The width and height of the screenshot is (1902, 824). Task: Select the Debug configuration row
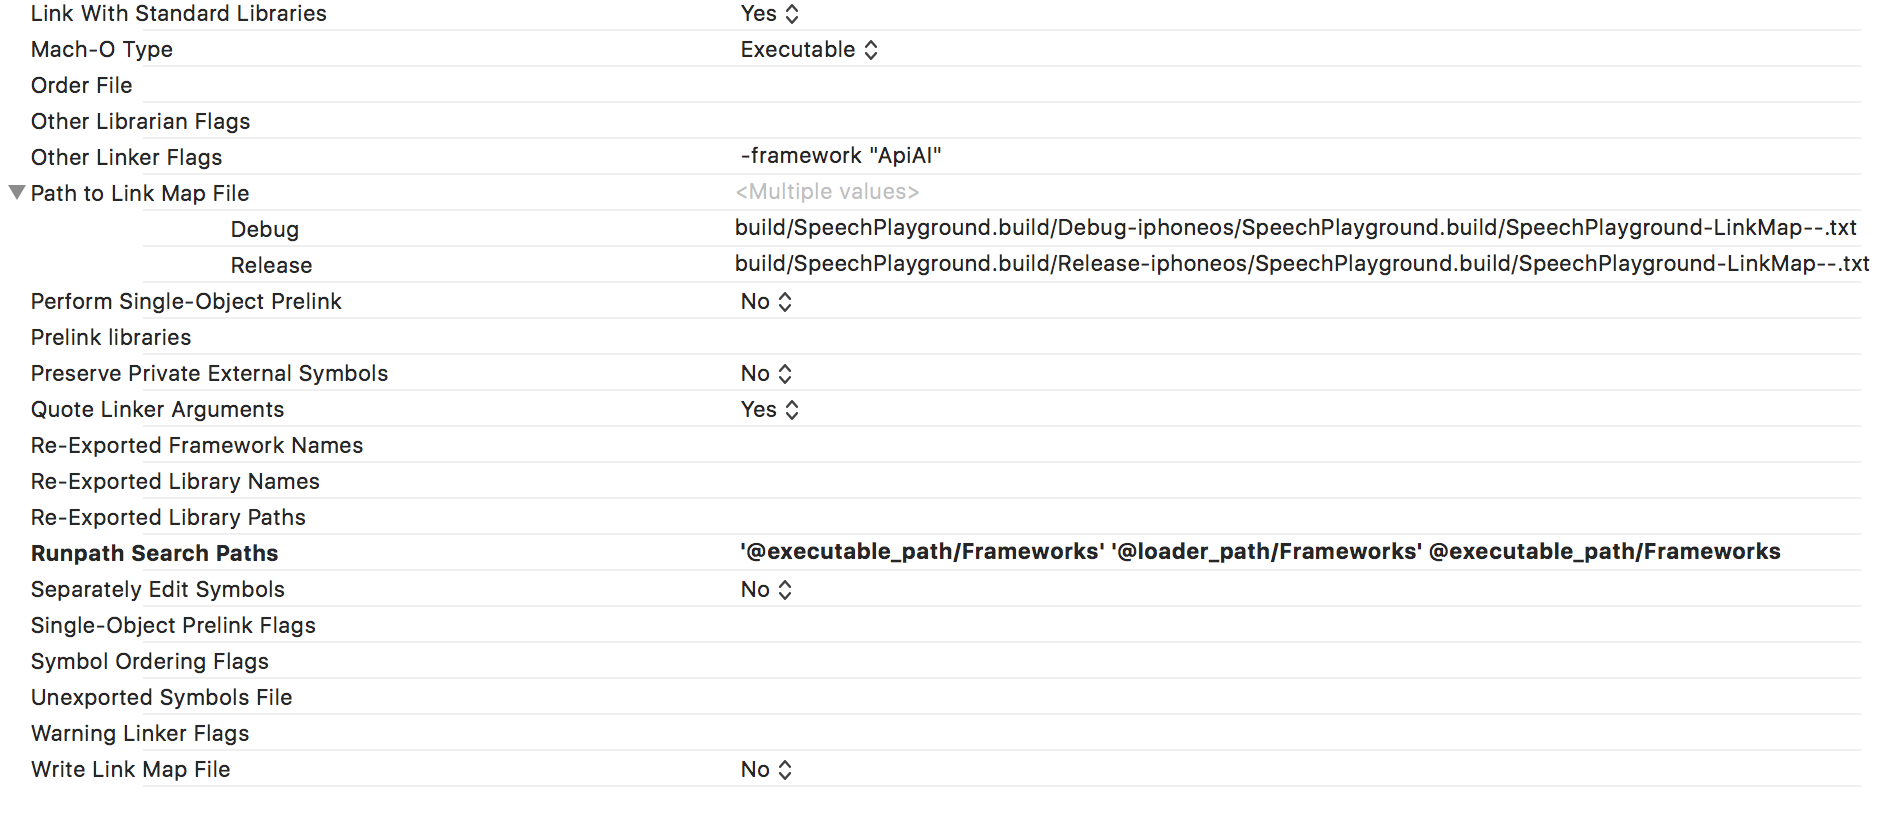(264, 230)
